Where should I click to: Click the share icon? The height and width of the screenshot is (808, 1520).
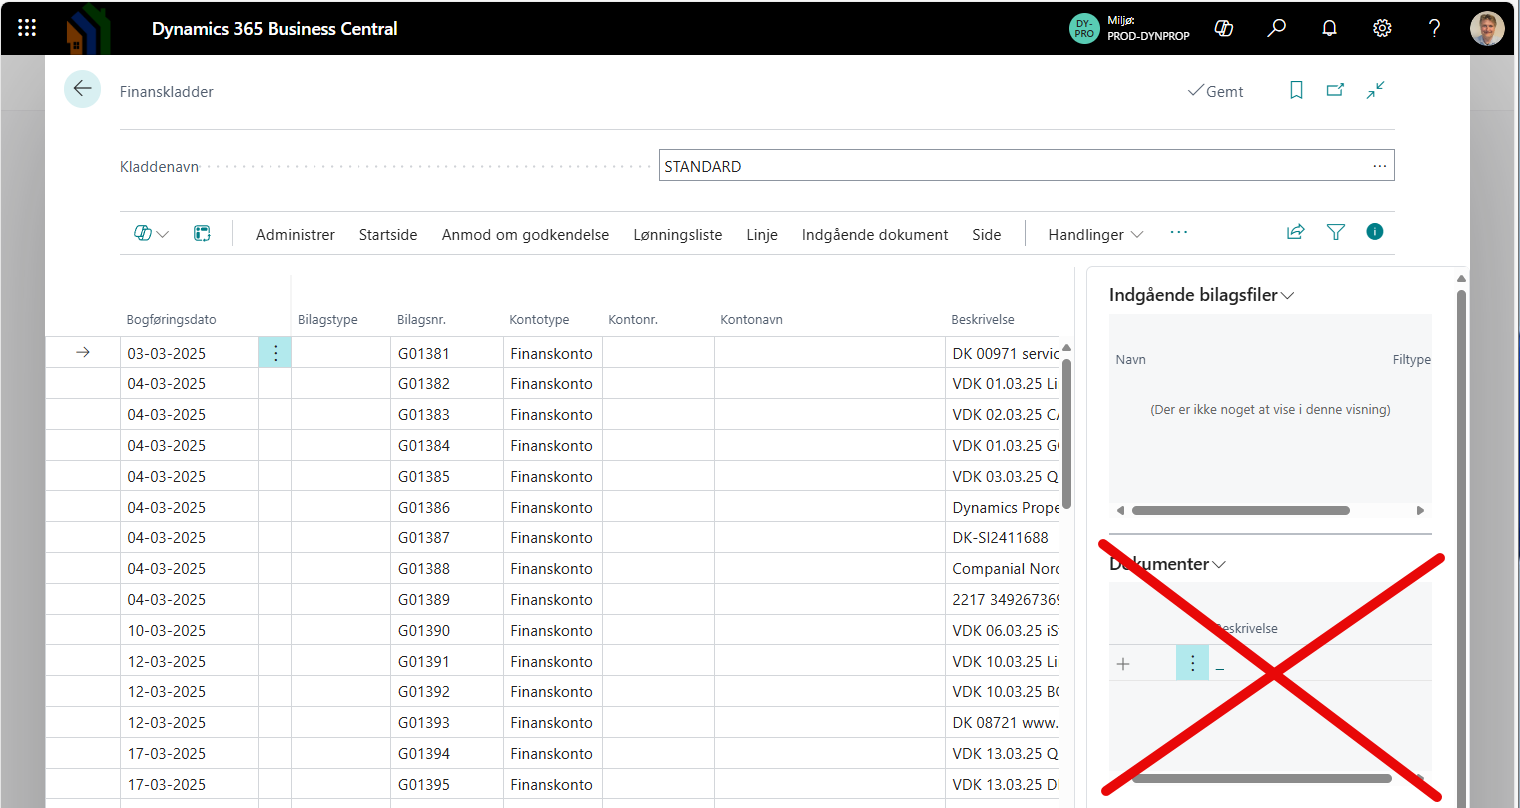tap(1295, 232)
